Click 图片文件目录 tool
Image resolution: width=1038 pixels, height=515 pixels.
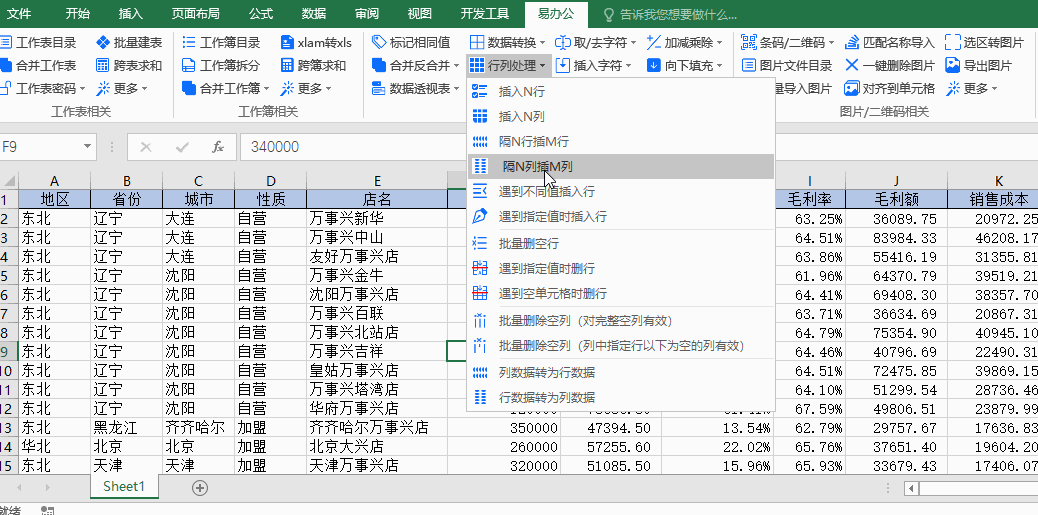(x=786, y=66)
